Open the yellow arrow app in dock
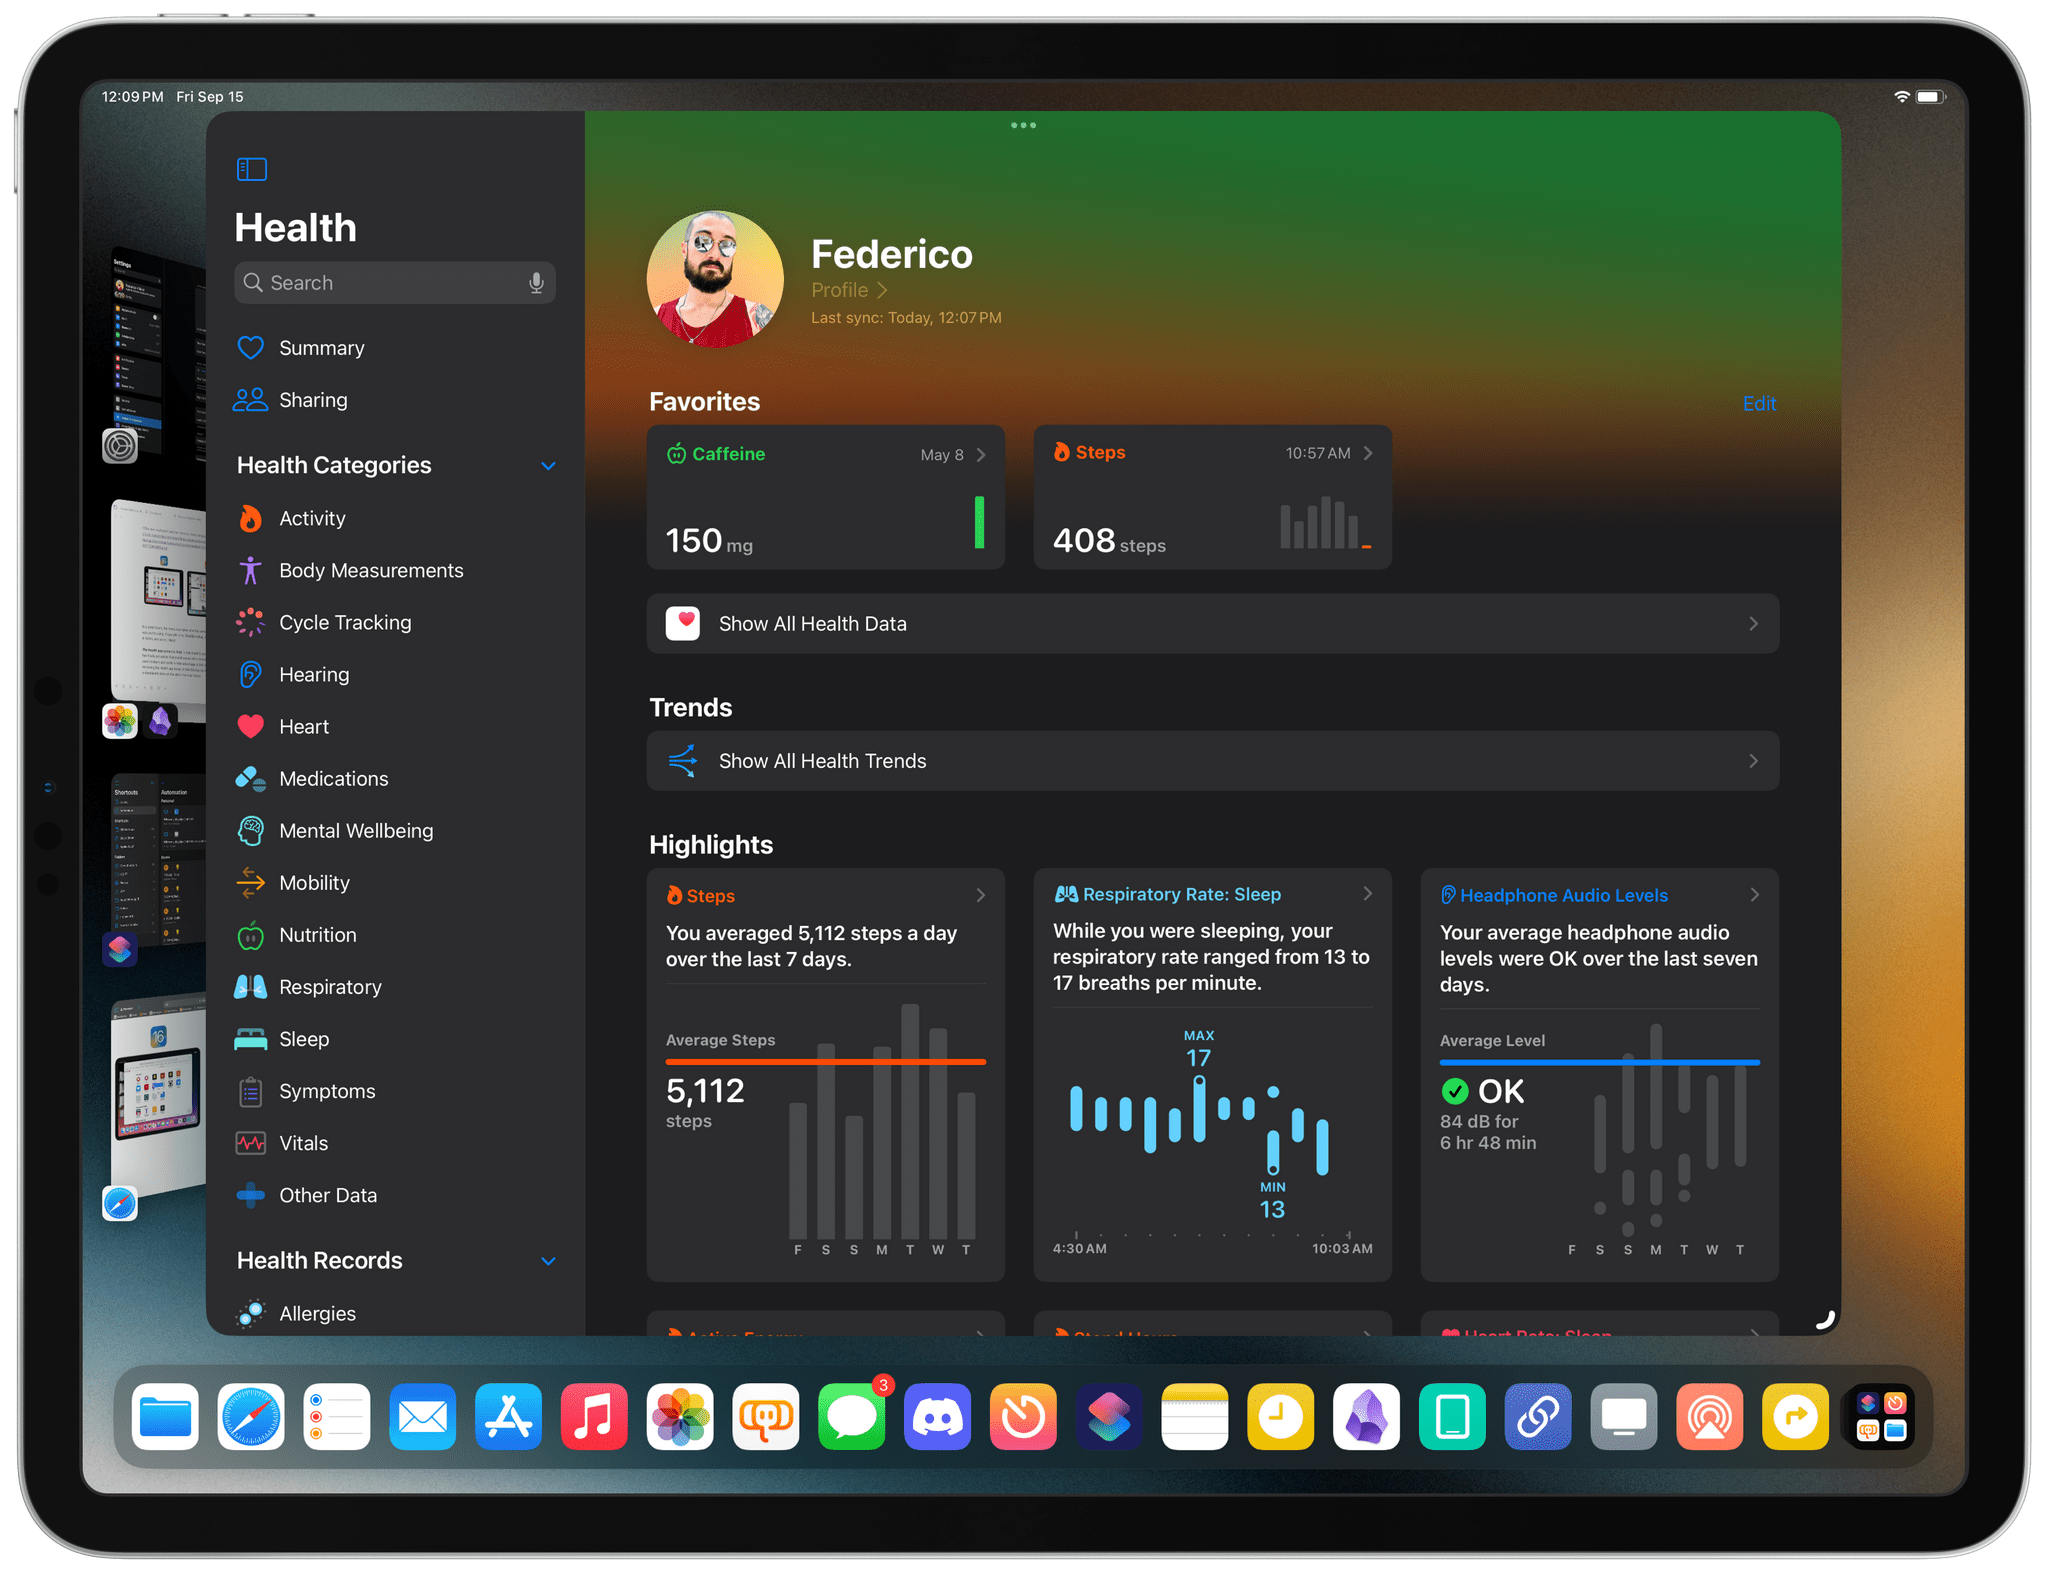Image resolution: width=2048 pixels, height=1576 pixels. click(x=1796, y=1417)
